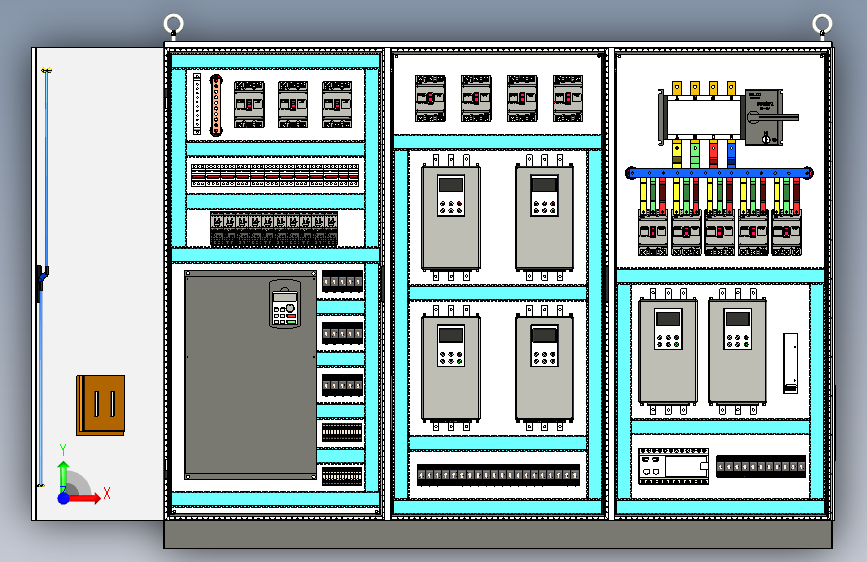Select third terminal block right of large drive

[342, 385]
